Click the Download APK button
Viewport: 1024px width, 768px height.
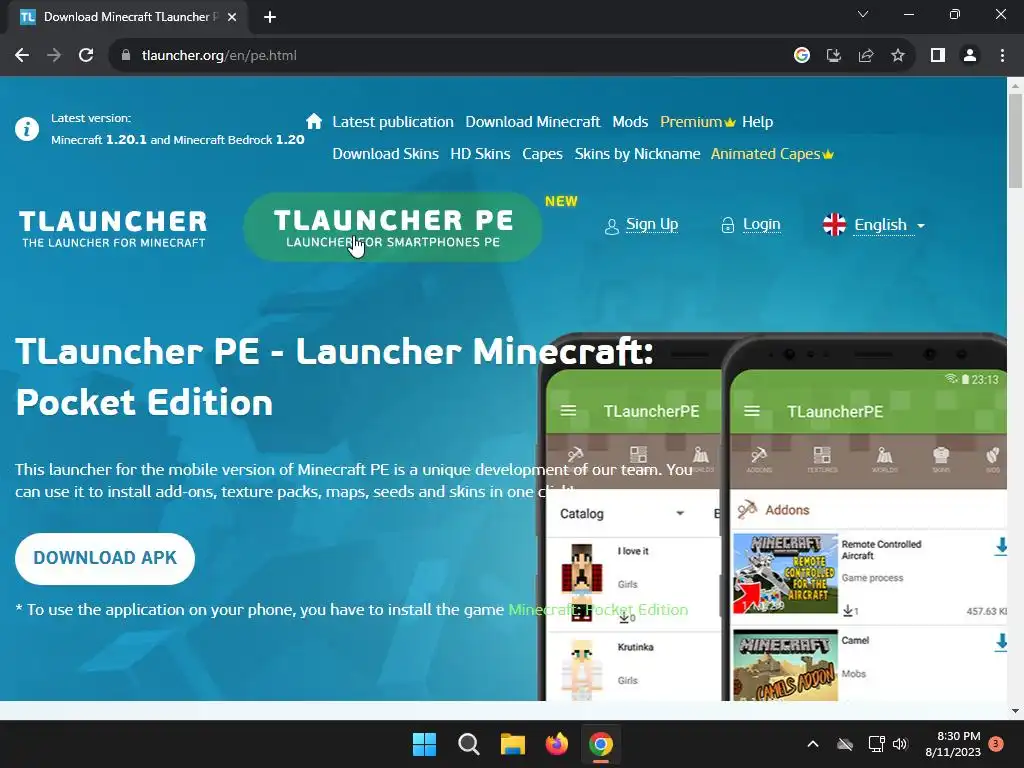[x=104, y=558]
